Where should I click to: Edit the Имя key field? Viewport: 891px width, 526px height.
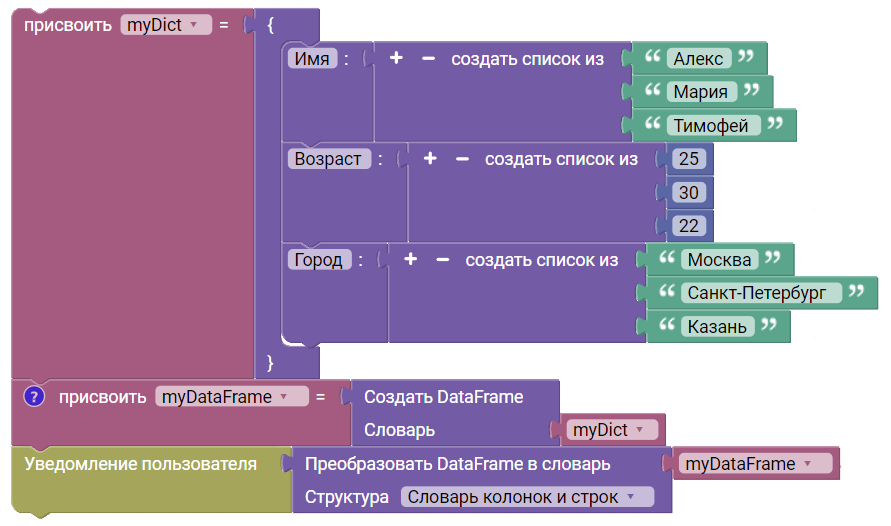312,59
